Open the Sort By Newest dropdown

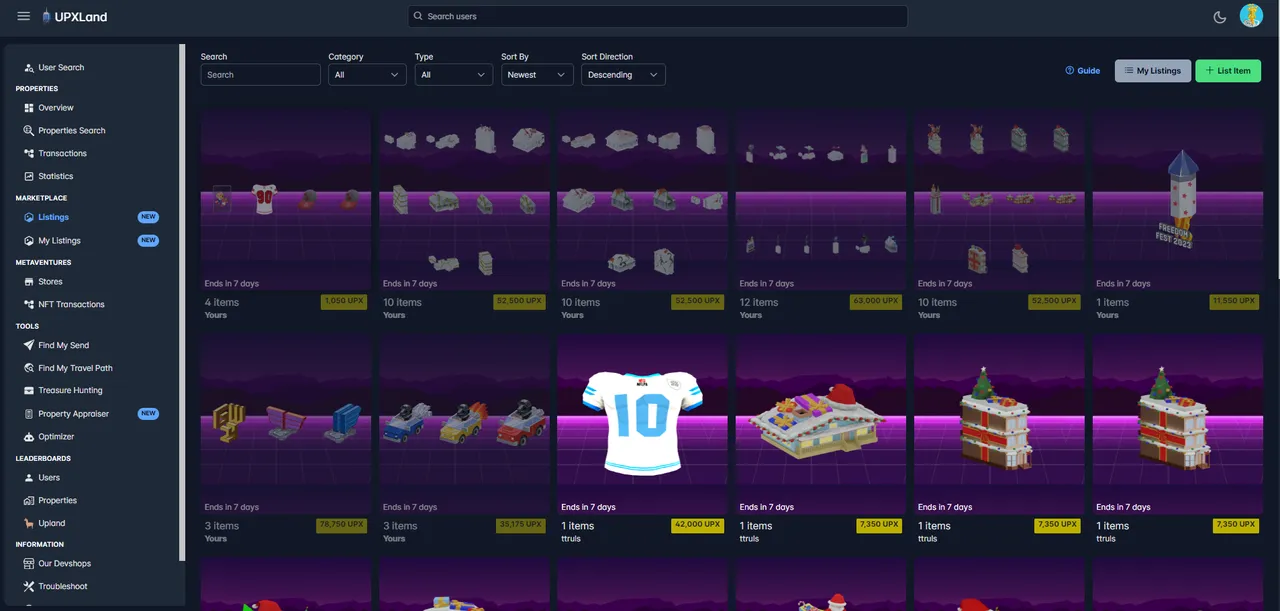[537, 75]
